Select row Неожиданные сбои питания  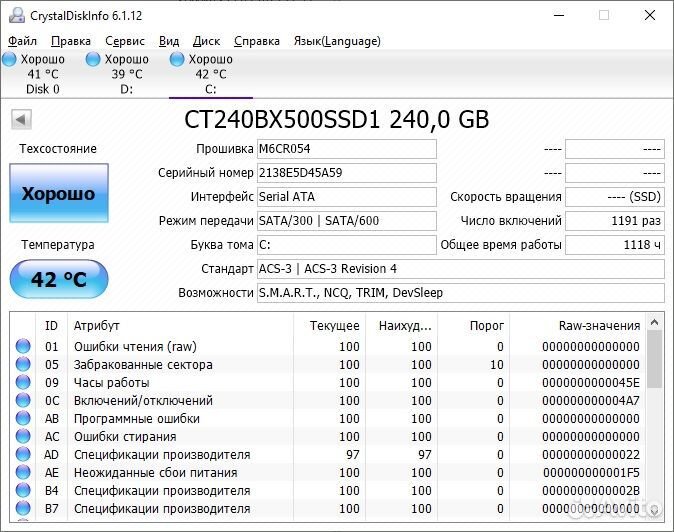coord(328,473)
